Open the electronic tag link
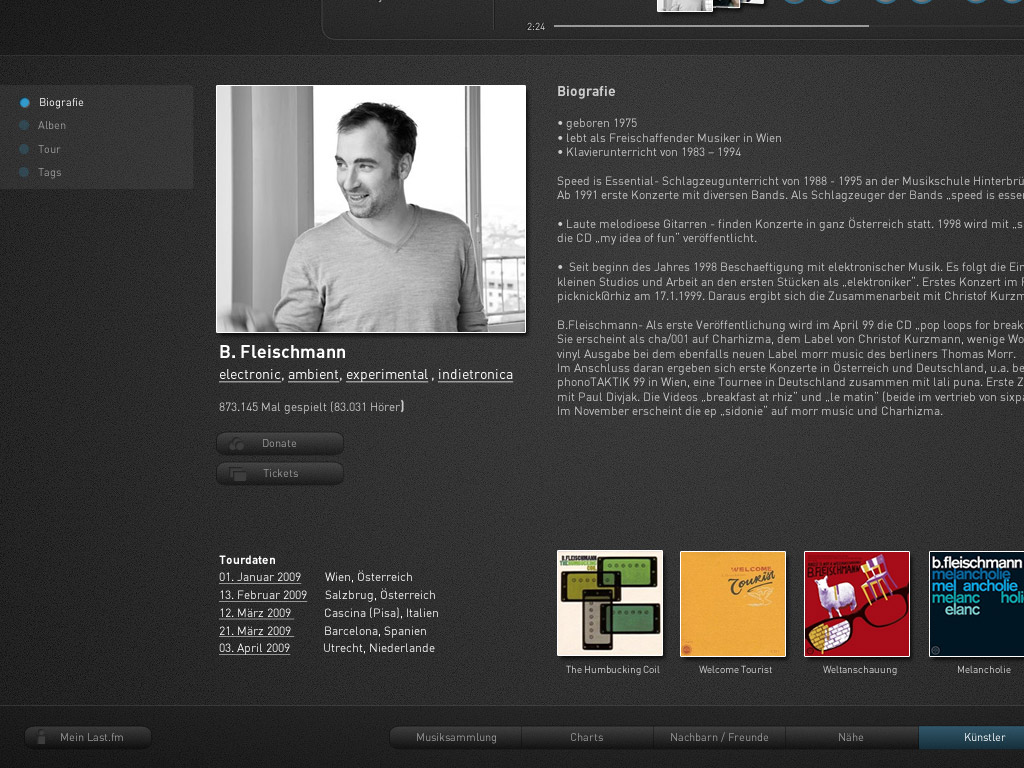Image resolution: width=1024 pixels, height=768 pixels. click(x=250, y=375)
